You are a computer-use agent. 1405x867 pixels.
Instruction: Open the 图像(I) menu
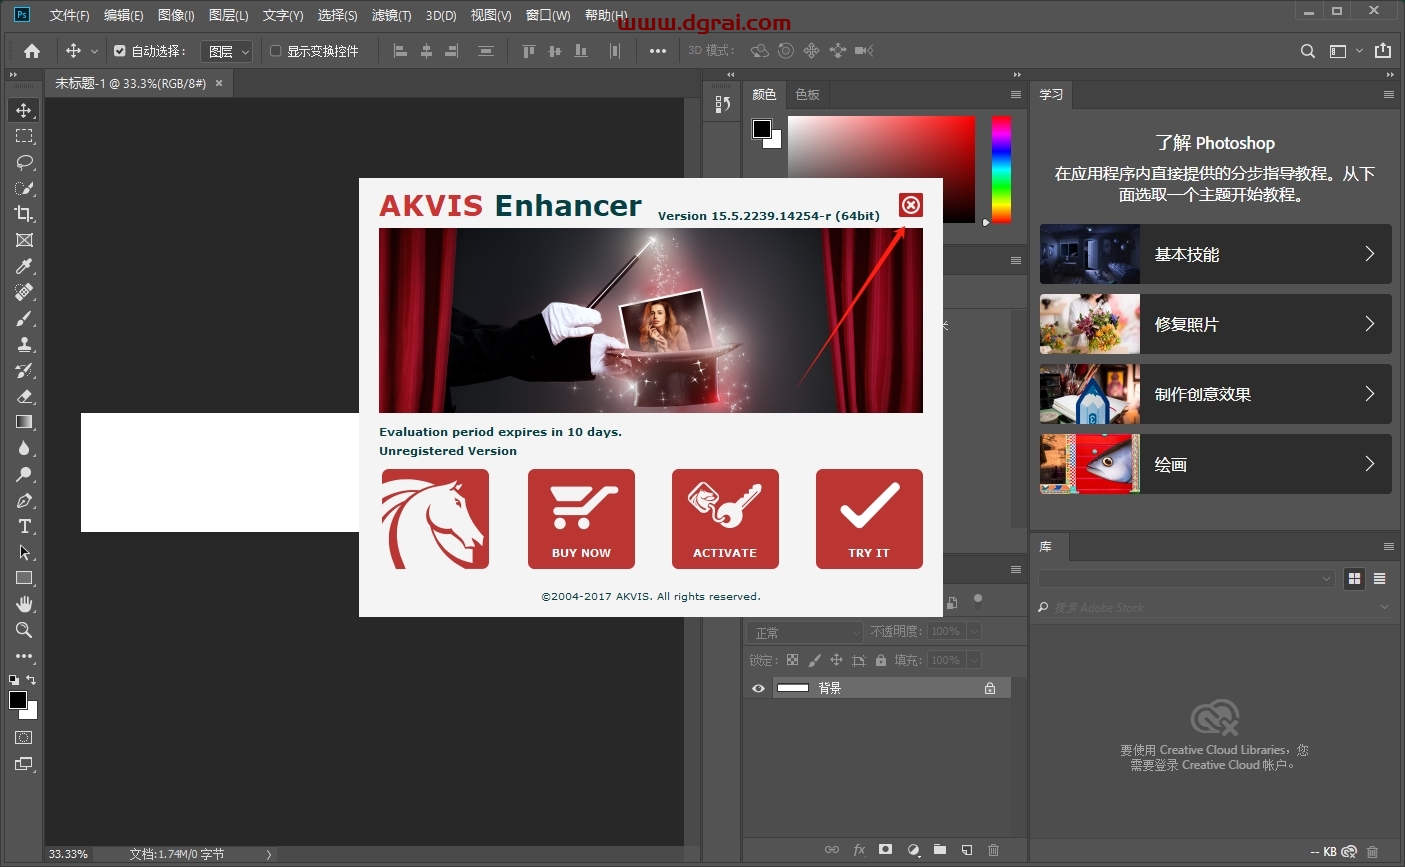pyautogui.click(x=176, y=15)
